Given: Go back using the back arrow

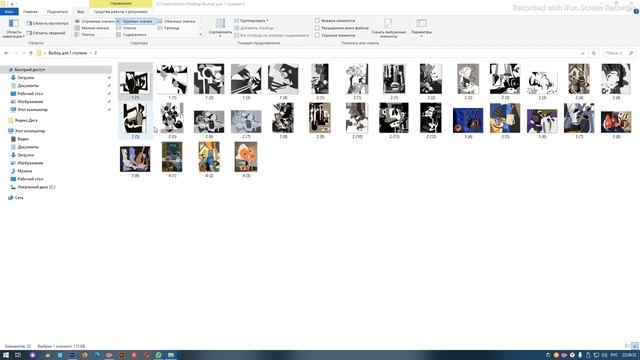Looking at the screenshot, I should click(x=6, y=53).
